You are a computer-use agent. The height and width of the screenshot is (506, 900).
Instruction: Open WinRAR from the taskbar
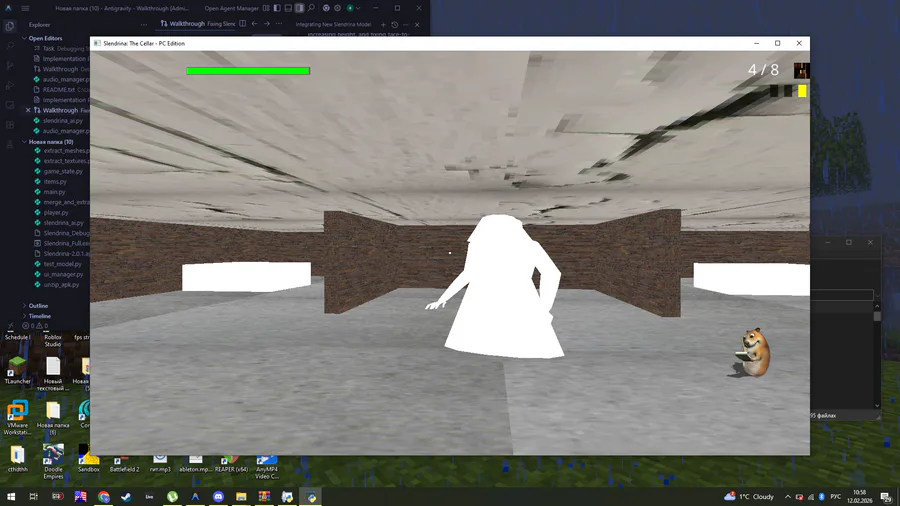coord(264,497)
